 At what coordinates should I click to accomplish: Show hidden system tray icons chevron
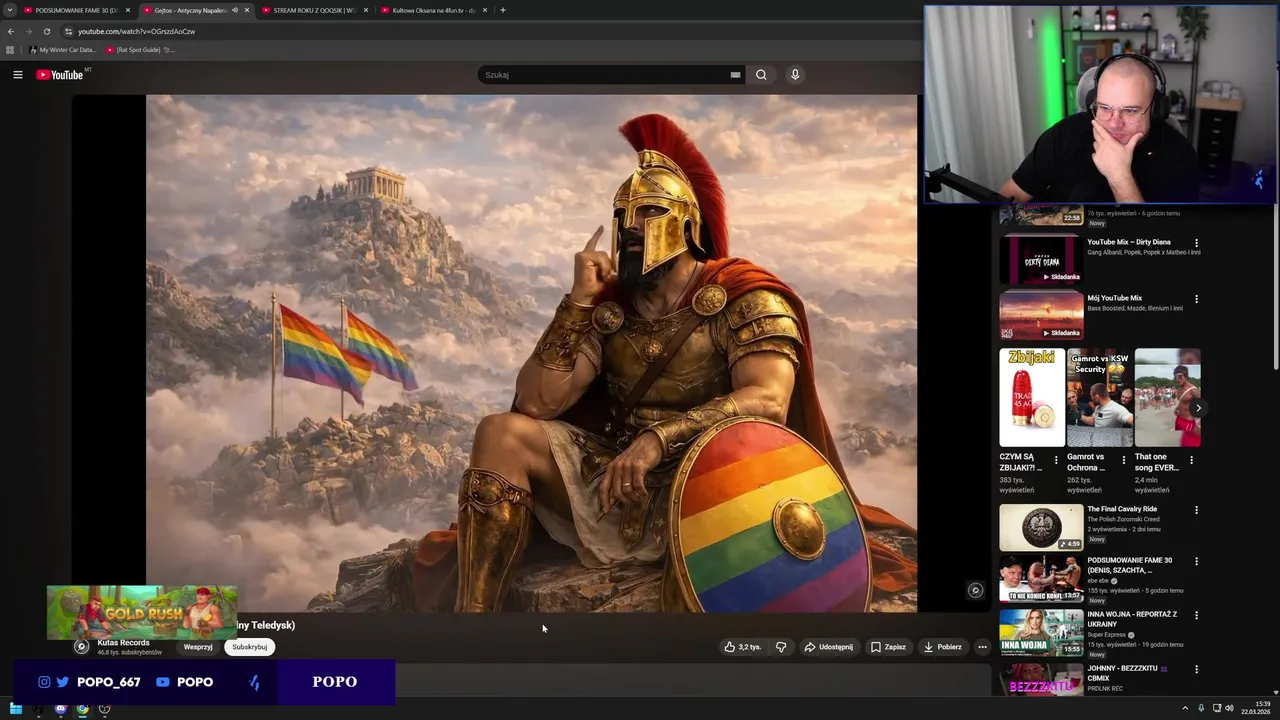pos(1185,709)
